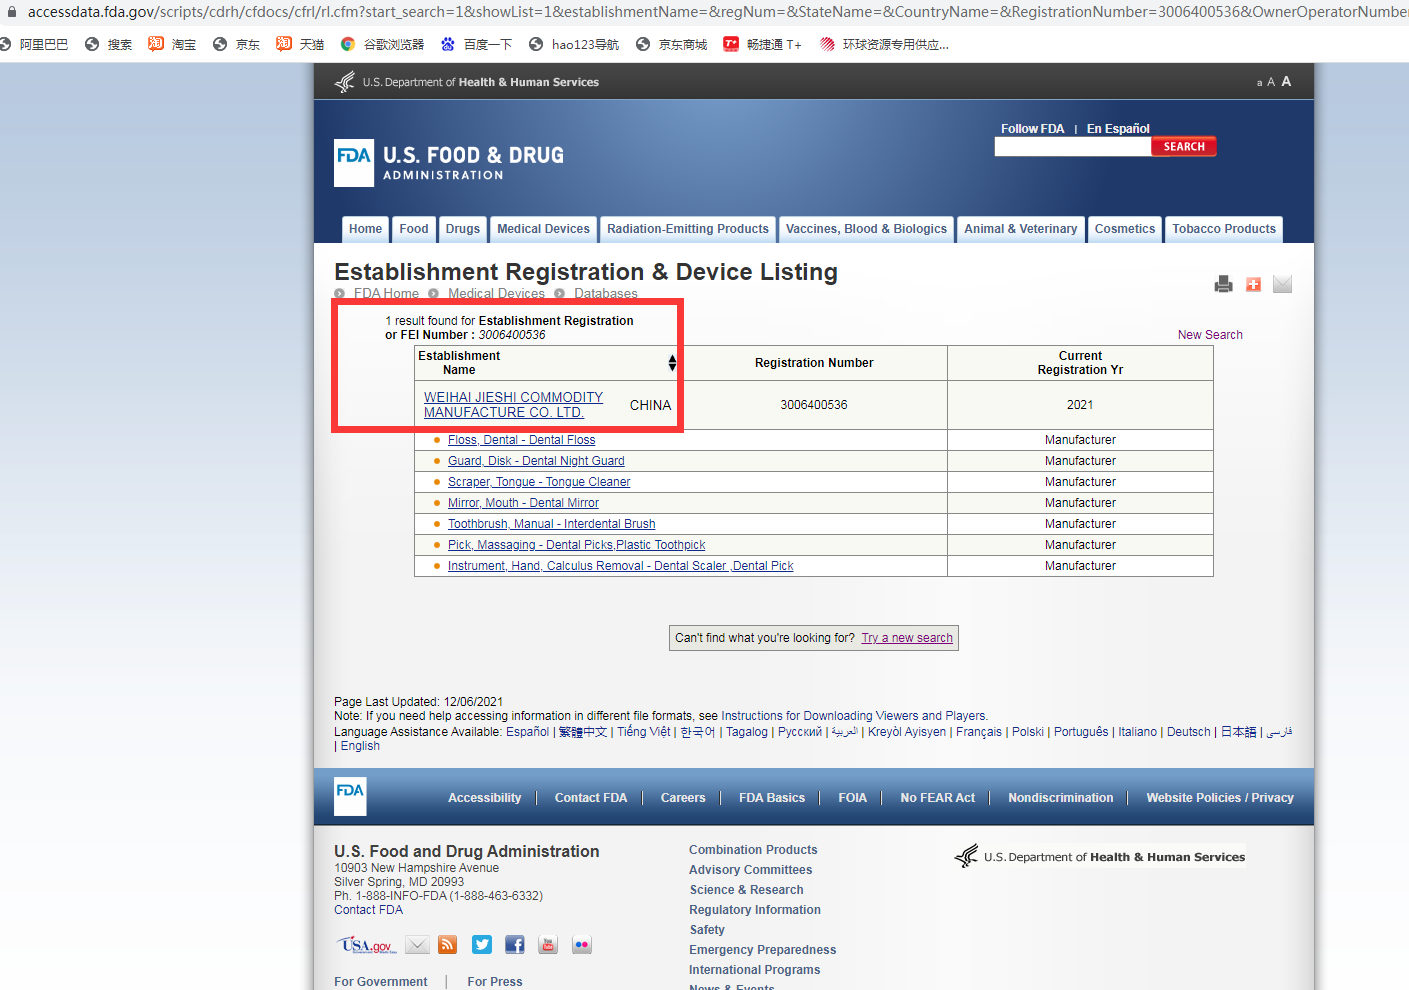Click the printer icon to print page
The height and width of the screenshot is (990, 1409).
(1223, 284)
